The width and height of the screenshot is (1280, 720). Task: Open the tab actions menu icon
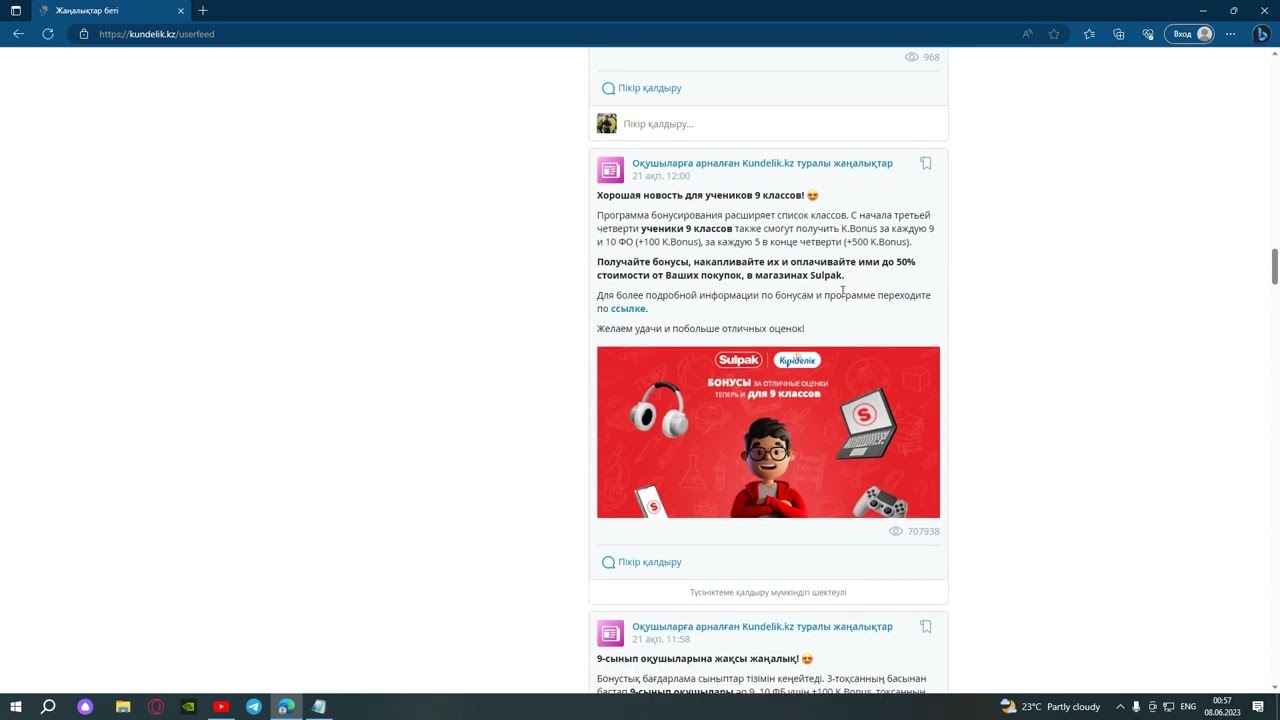click(x=15, y=10)
